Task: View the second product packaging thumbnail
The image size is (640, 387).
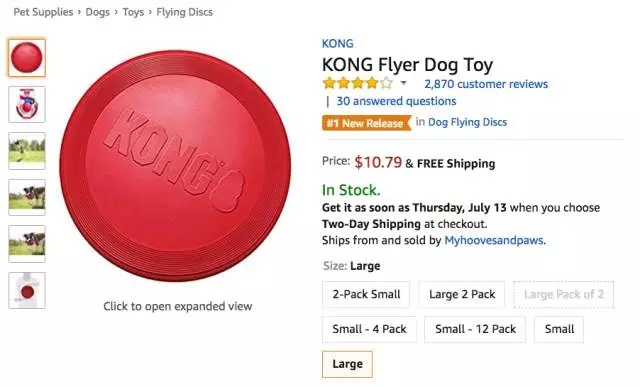Action: [27, 105]
